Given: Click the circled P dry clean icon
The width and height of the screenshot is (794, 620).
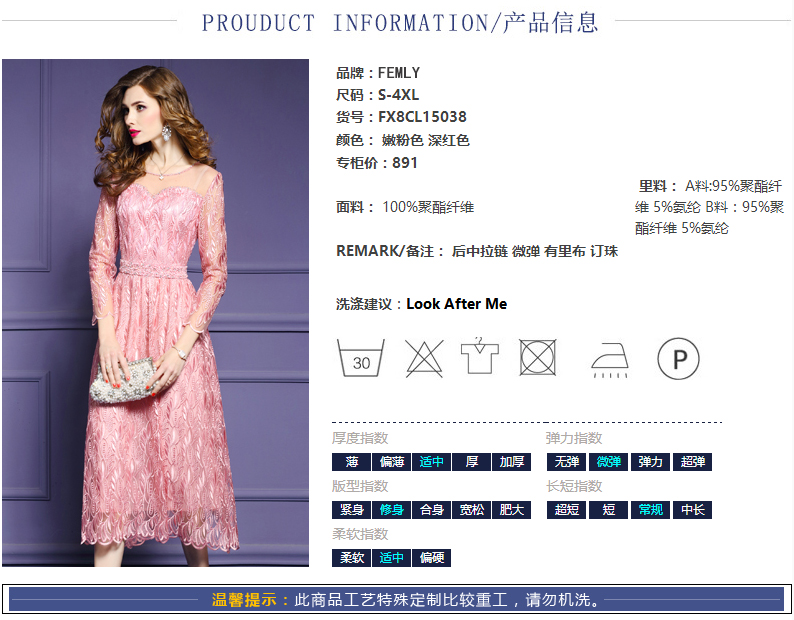Looking at the screenshot, I should [x=679, y=359].
